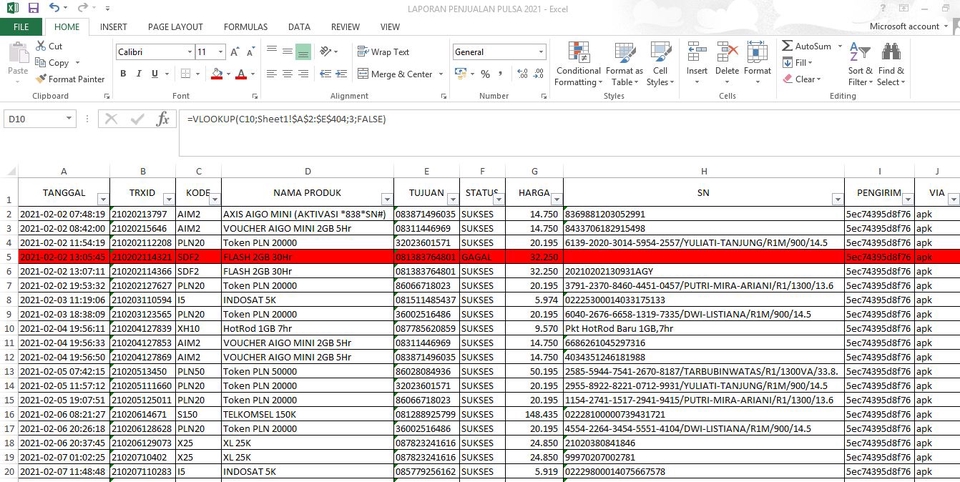Apply percent style format
Viewport: 960px width, 482px height.
(485, 74)
